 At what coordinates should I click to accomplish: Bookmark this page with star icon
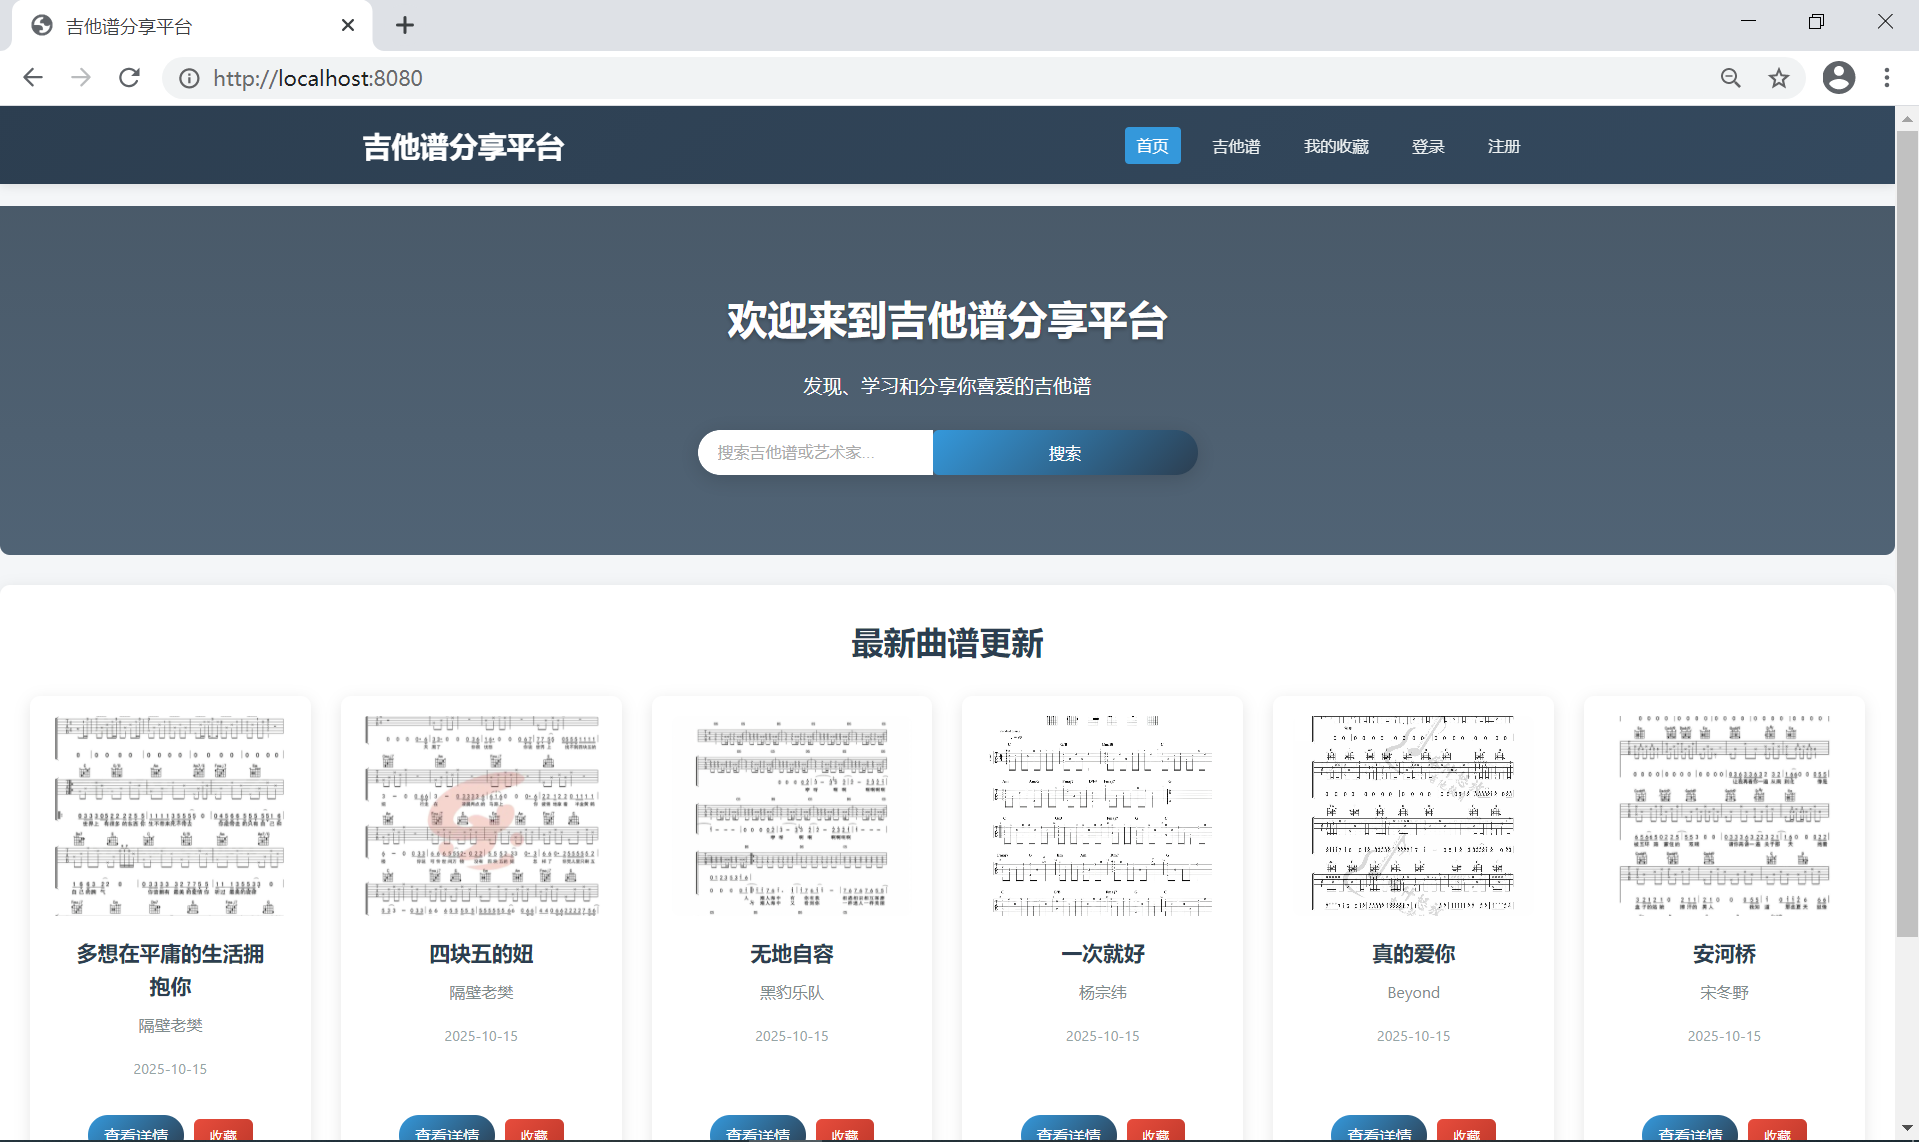click(1778, 78)
